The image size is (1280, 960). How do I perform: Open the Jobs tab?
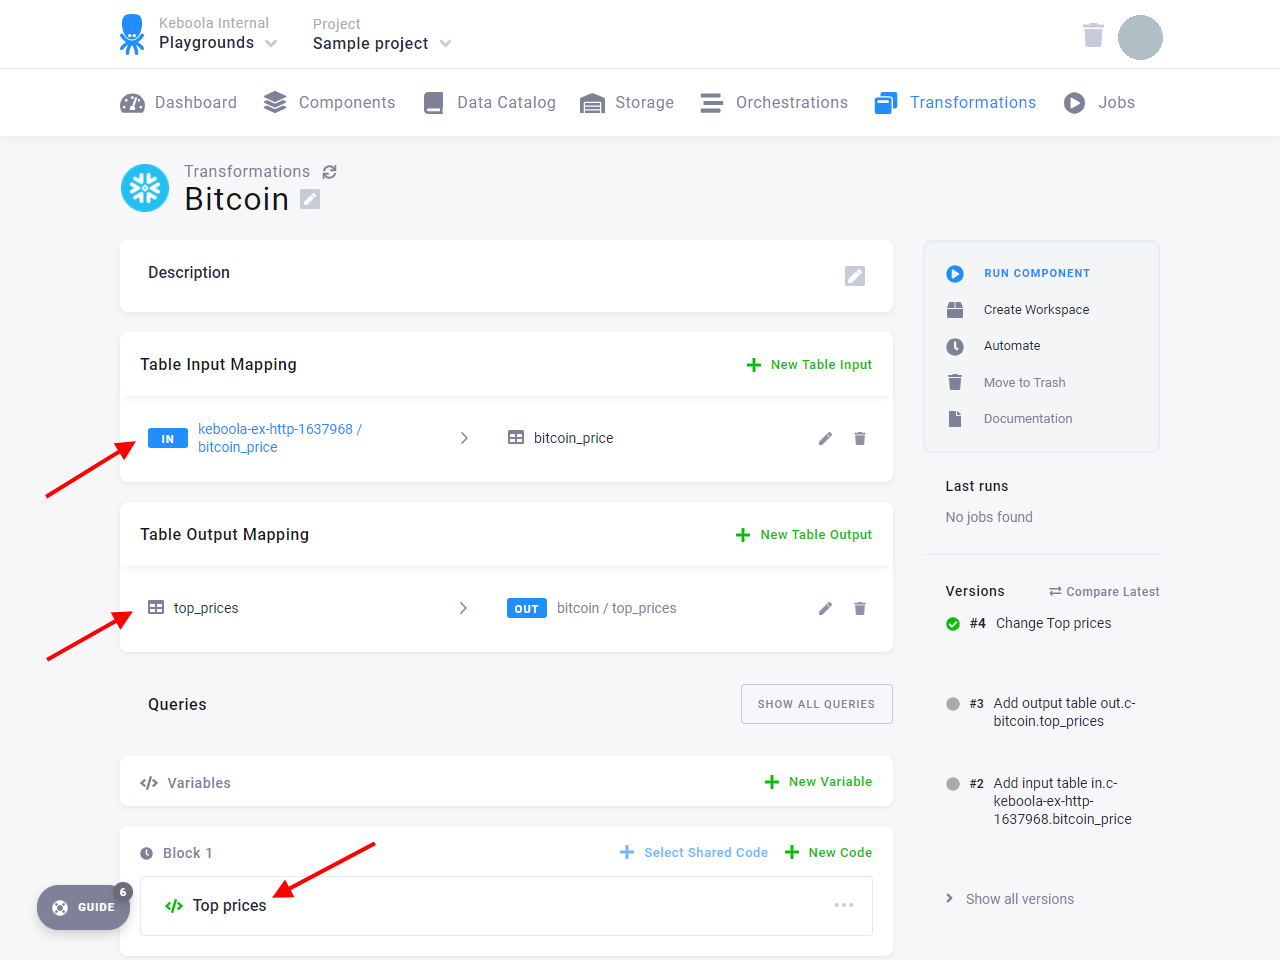coord(1099,103)
